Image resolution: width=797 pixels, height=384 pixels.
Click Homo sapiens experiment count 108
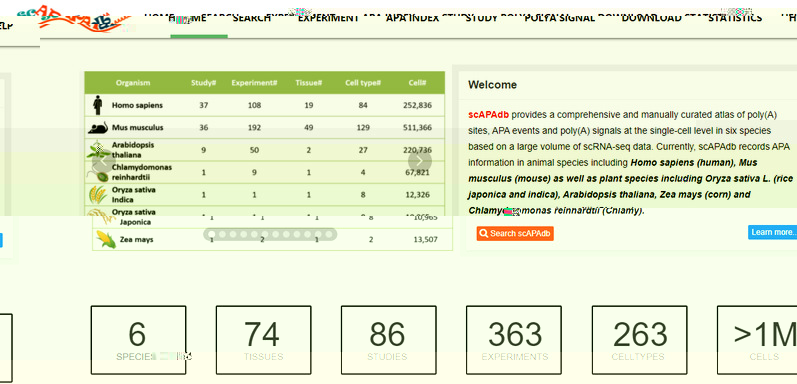[x=255, y=105]
